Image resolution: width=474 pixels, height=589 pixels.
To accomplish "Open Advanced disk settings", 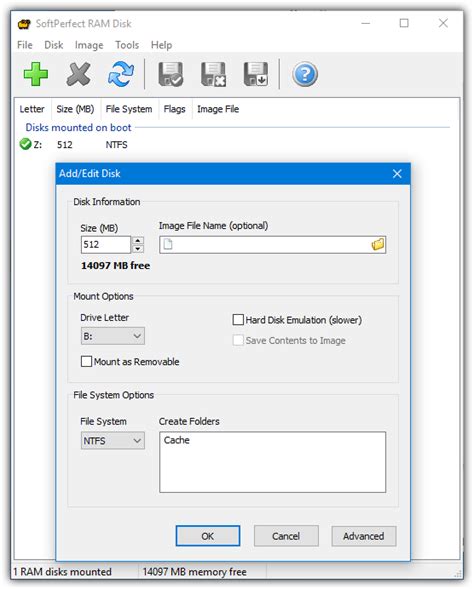I will (364, 536).
